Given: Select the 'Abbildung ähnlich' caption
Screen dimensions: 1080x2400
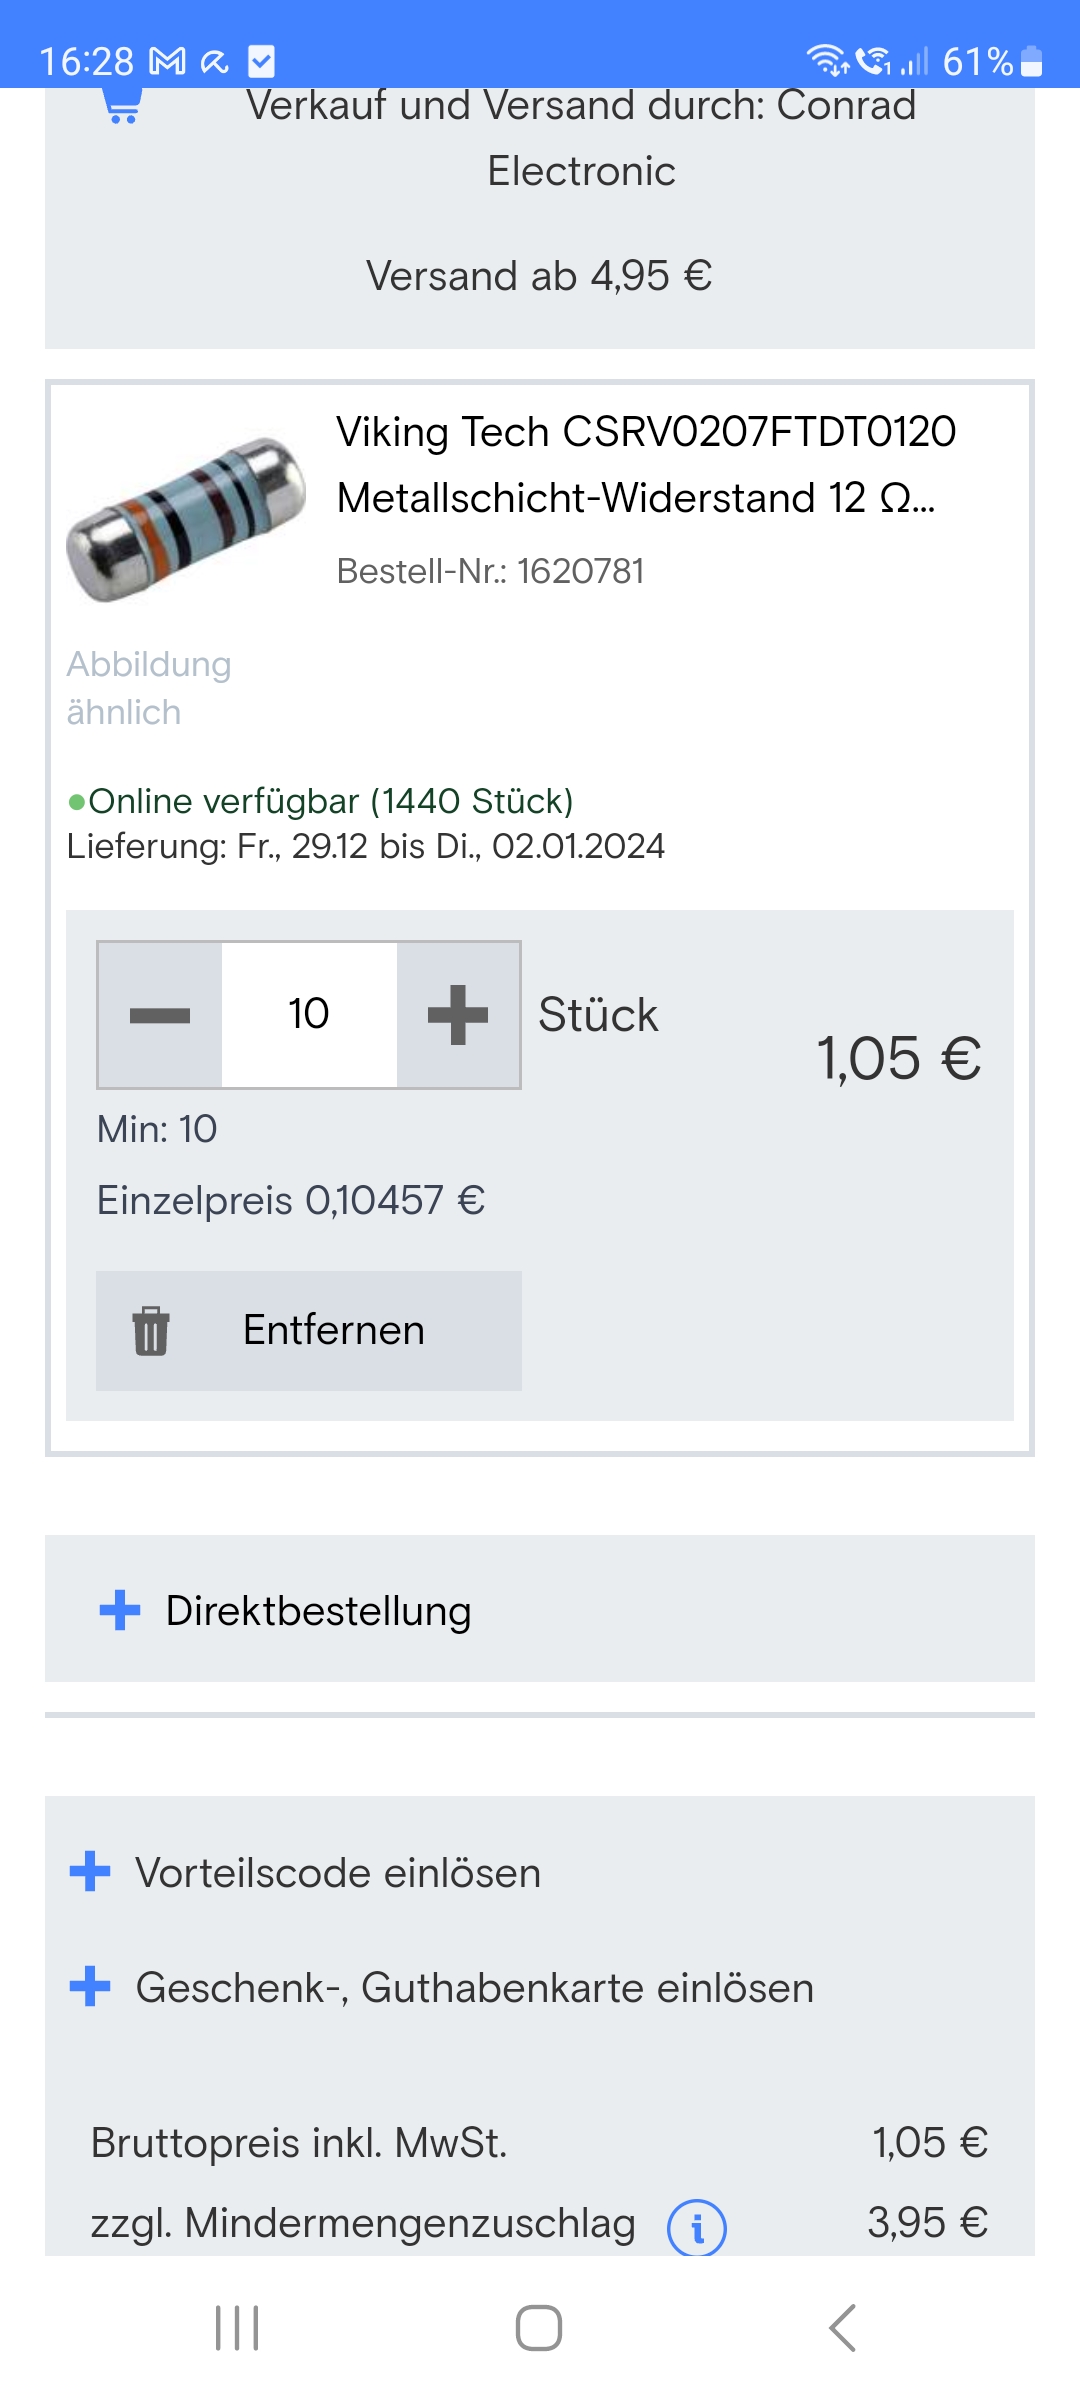Looking at the screenshot, I should tap(149, 688).
